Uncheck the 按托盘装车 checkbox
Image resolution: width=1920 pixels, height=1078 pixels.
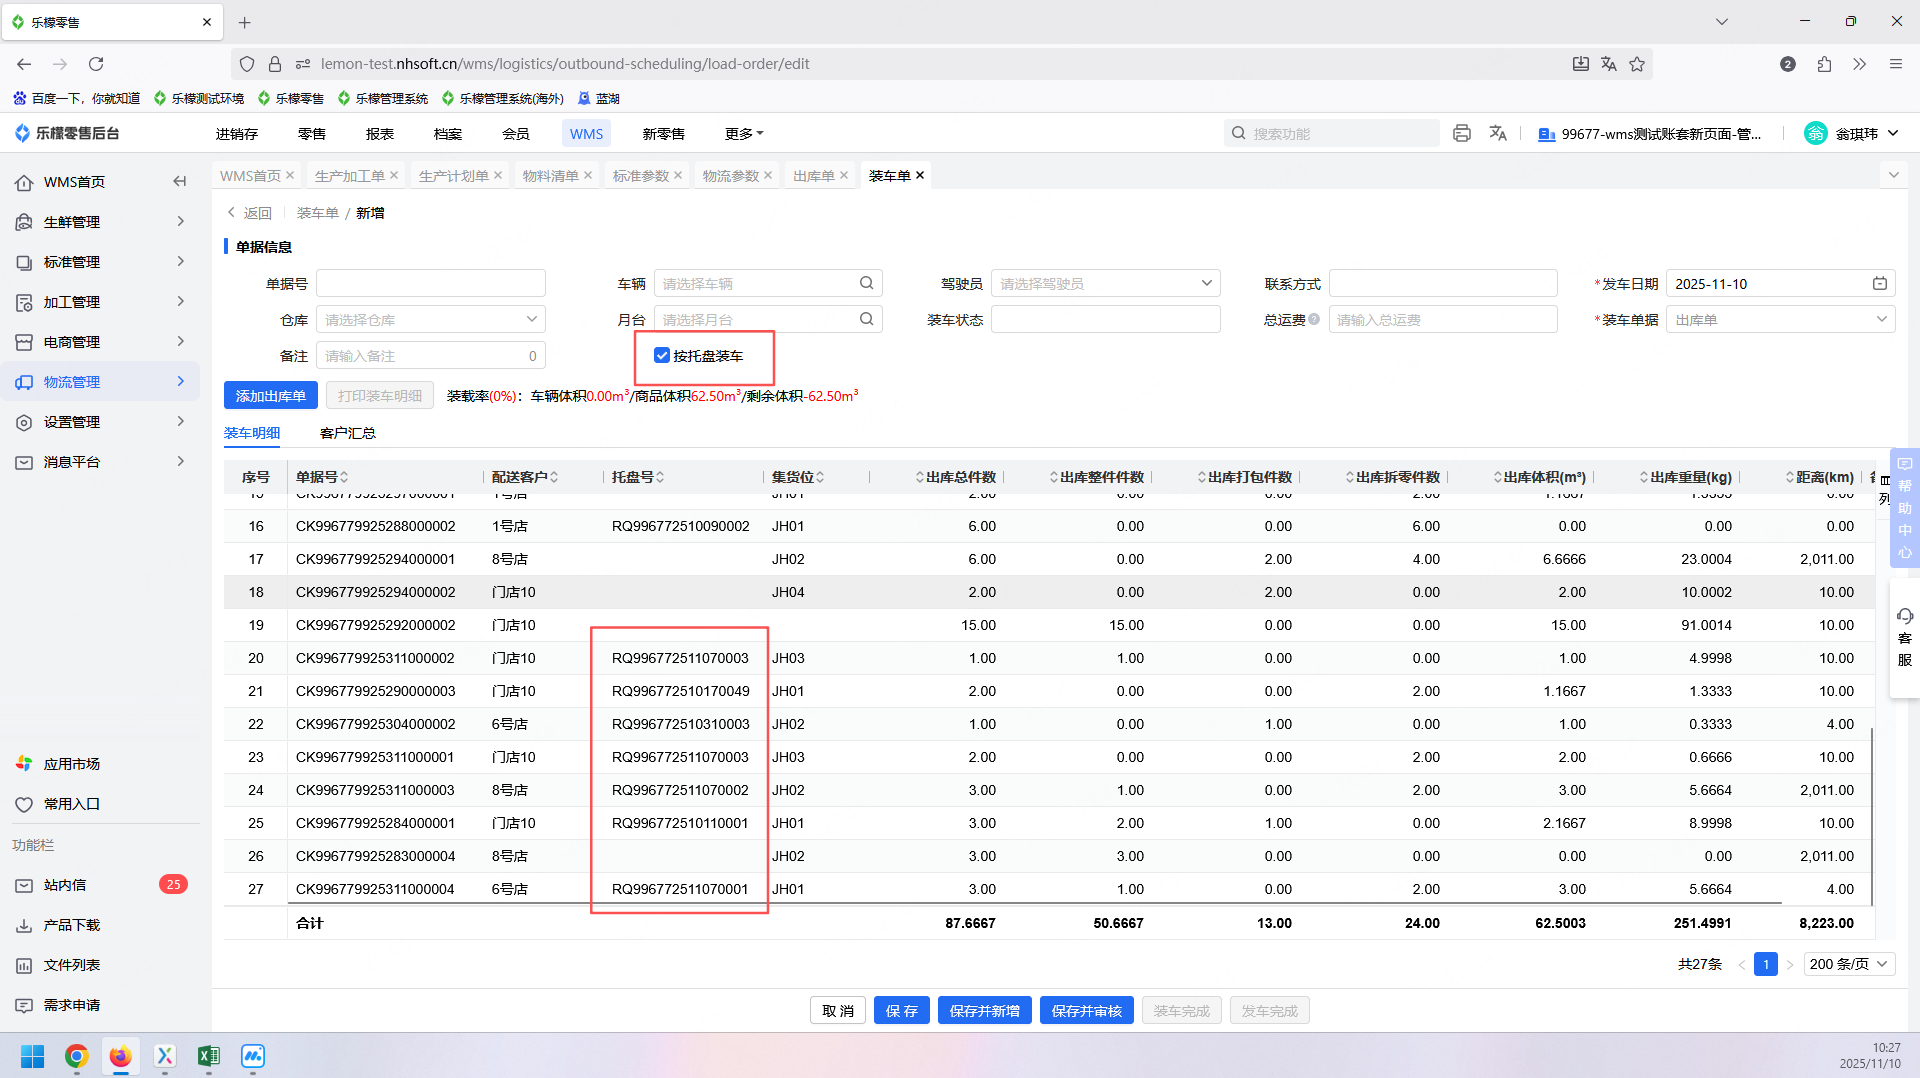(662, 356)
